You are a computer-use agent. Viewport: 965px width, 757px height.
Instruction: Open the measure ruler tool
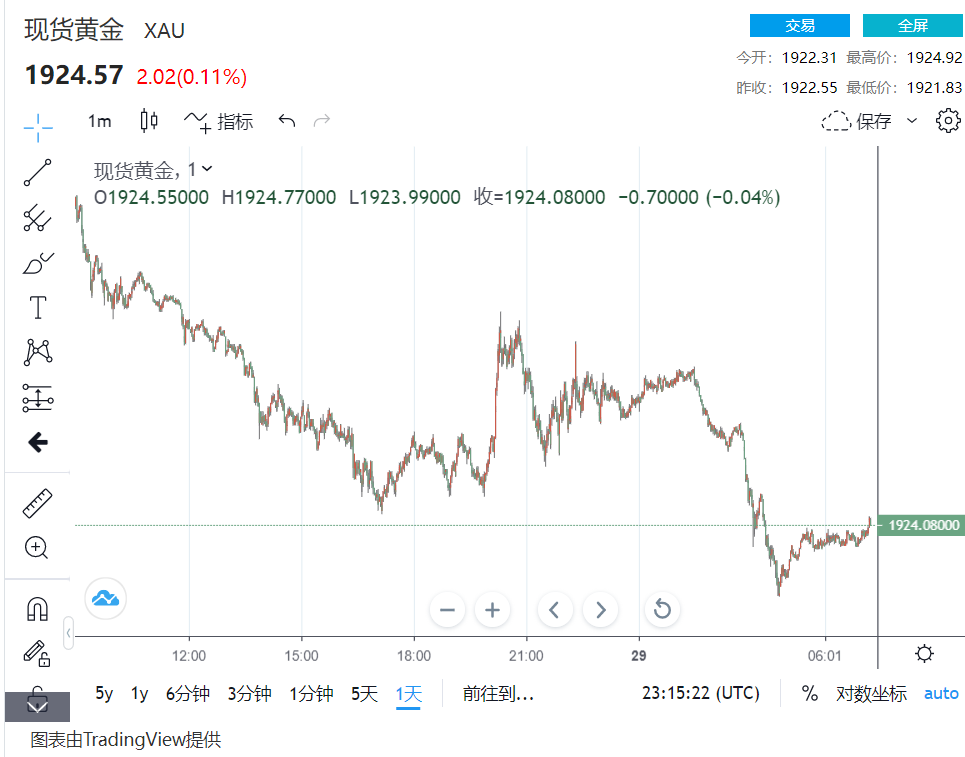(38, 503)
